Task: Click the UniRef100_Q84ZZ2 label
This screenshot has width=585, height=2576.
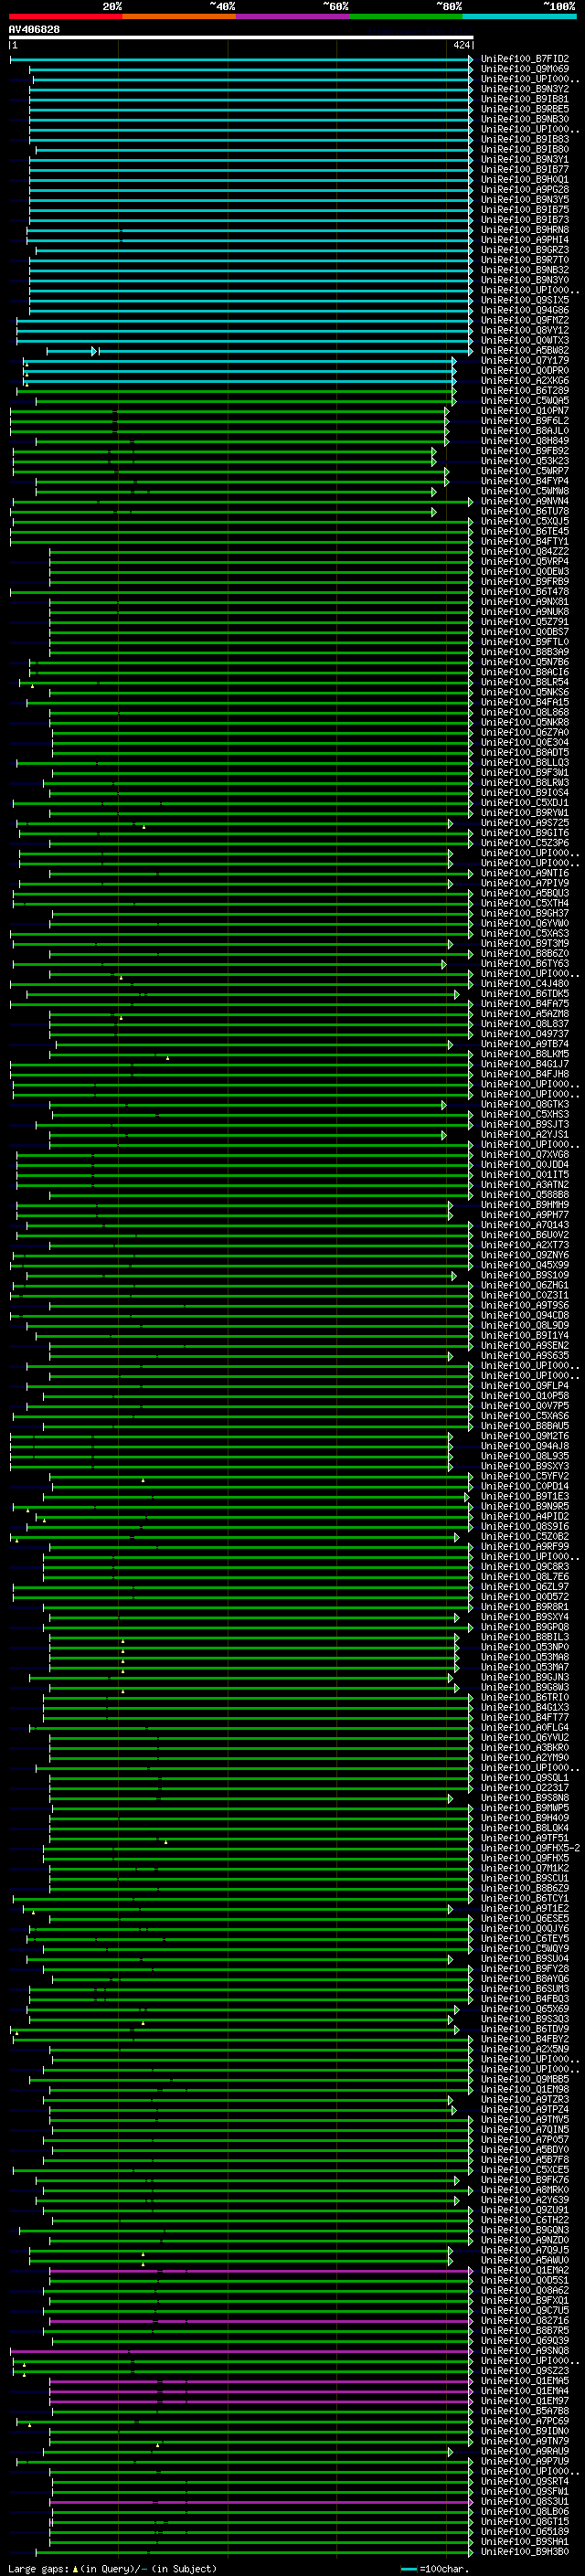Action: pyautogui.click(x=525, y=552)
